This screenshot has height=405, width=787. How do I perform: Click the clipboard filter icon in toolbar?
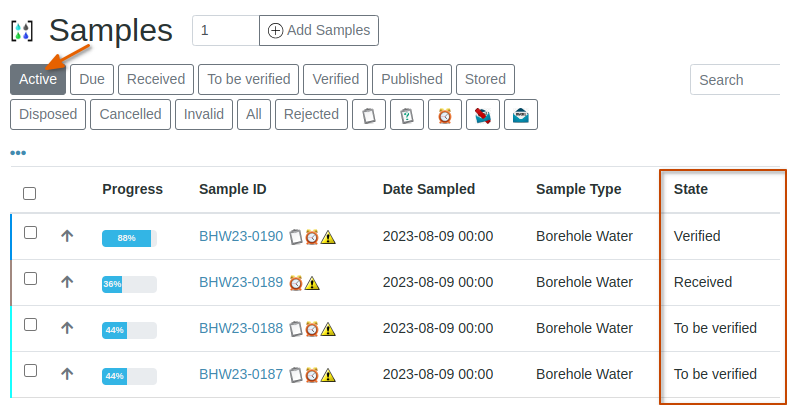coord(369,115)
